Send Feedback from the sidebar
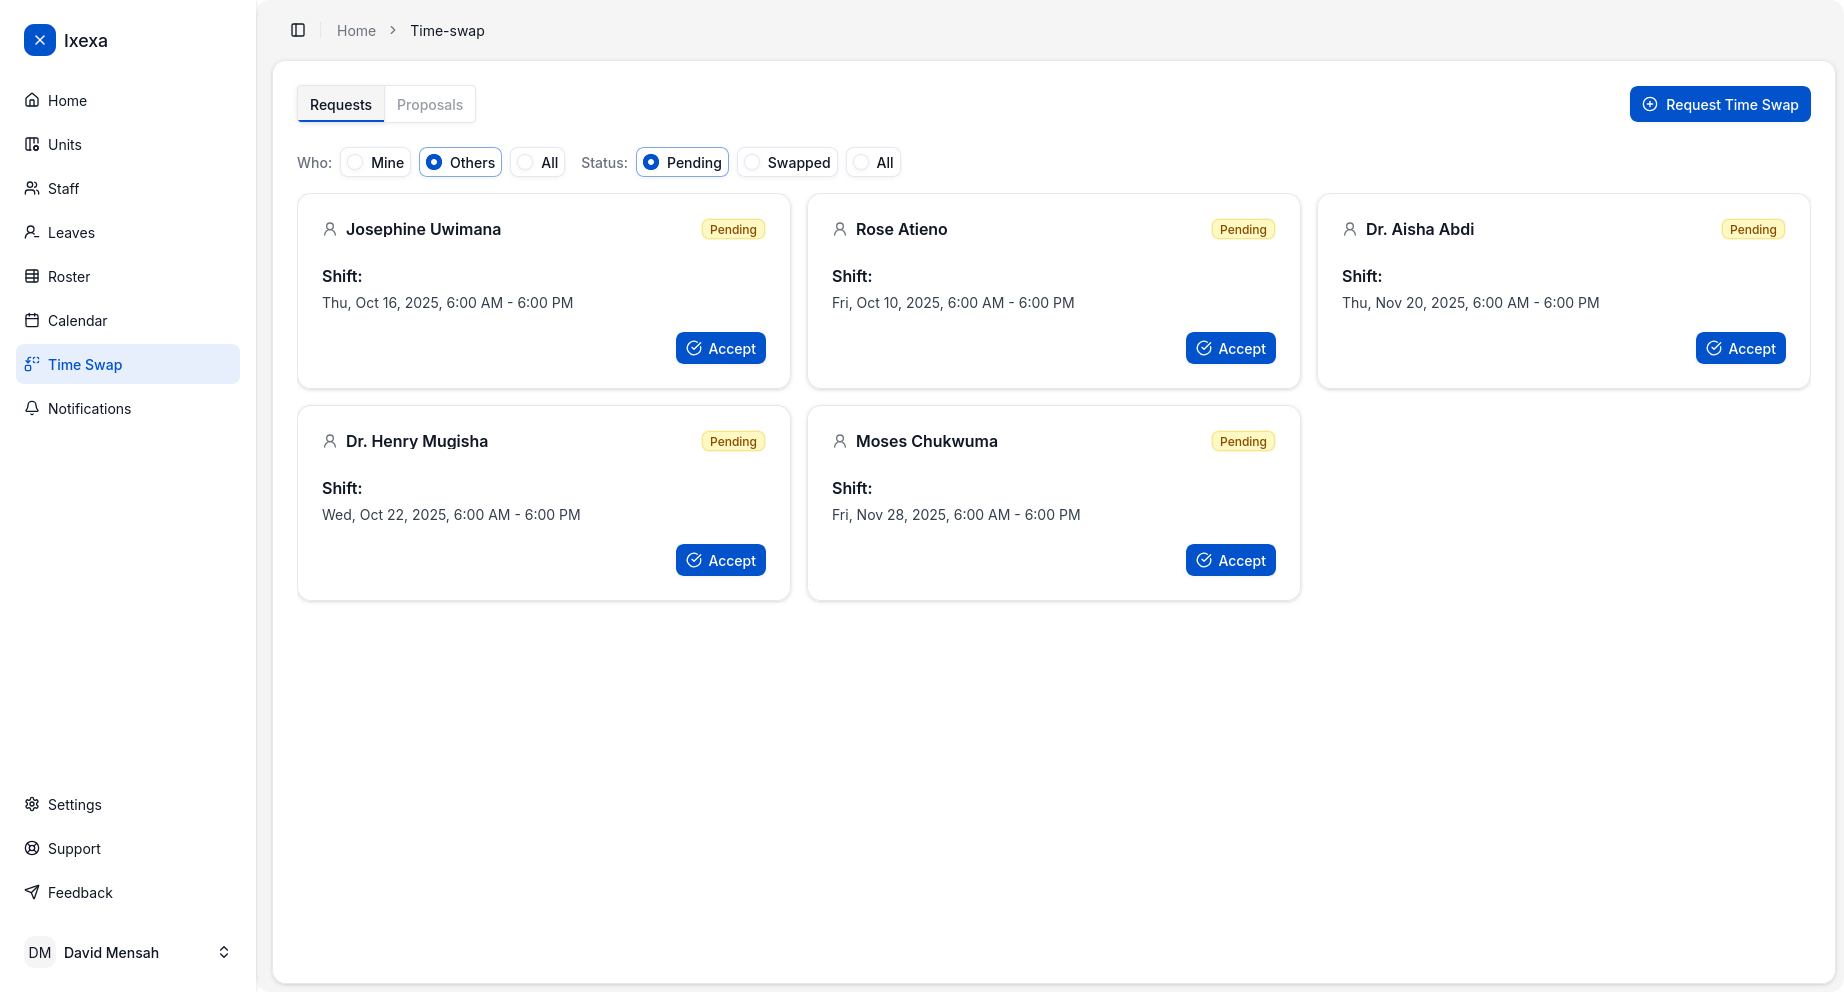Screen dimensions: 1844x992 pyautogui.click(x=80, y=893)
